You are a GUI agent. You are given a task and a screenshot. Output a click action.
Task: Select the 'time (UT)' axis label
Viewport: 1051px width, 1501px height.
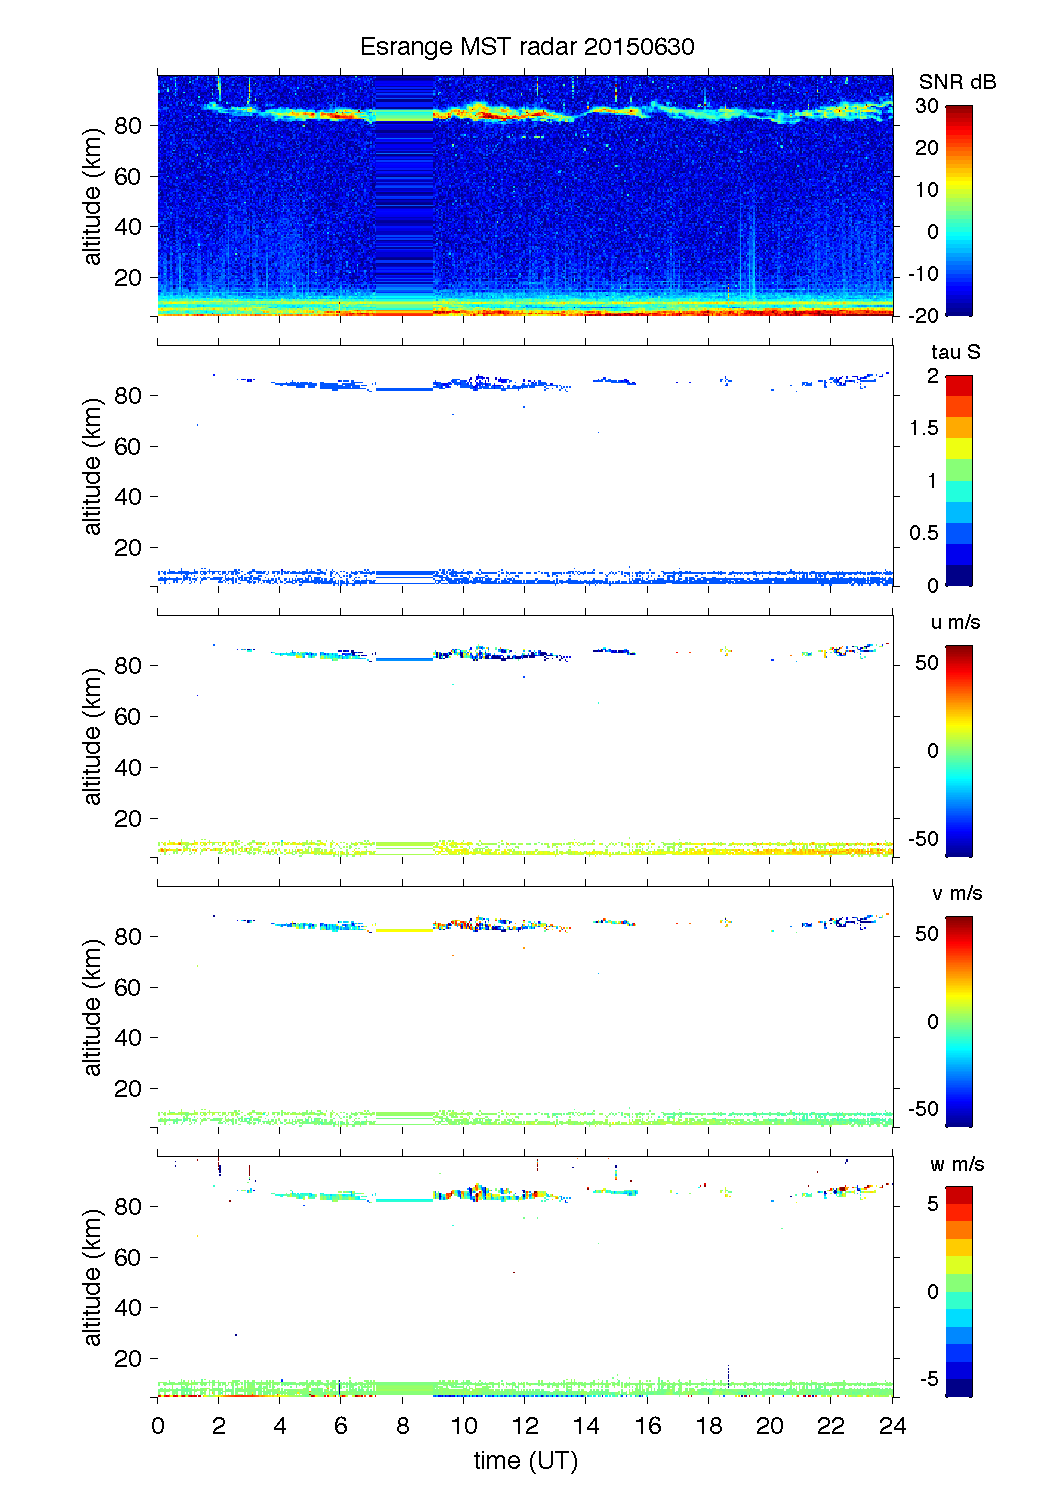(x=525, y=1460)
